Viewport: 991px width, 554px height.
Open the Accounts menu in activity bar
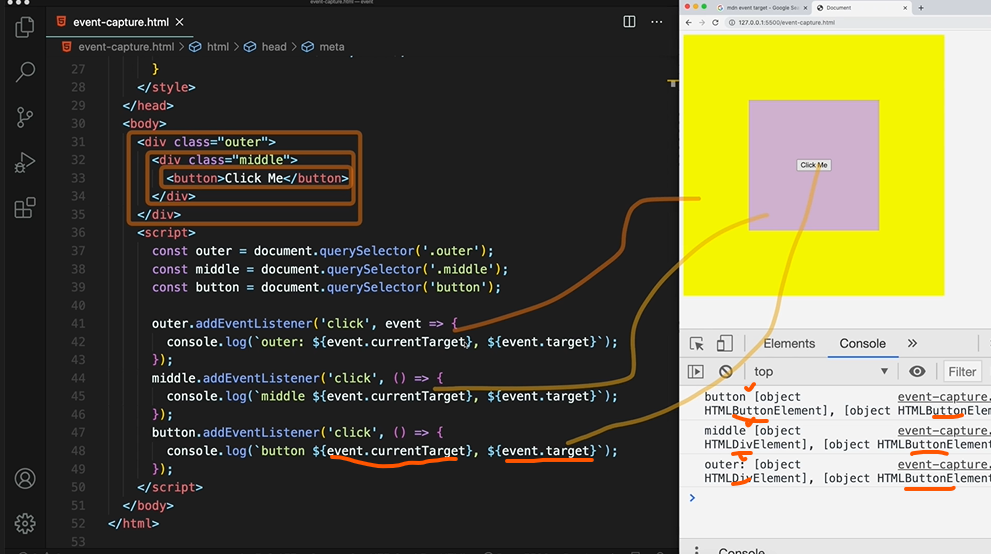[25, 479]
